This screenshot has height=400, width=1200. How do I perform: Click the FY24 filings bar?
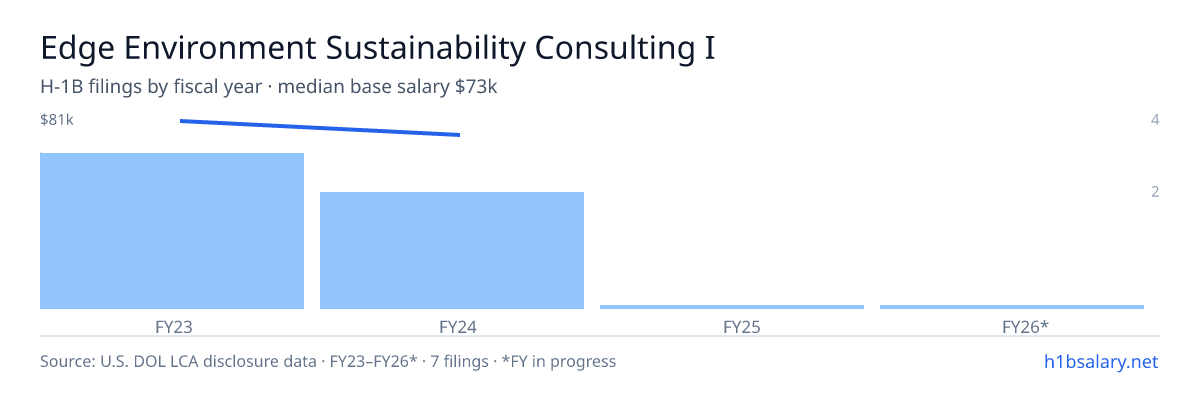[x=452, y=250]
